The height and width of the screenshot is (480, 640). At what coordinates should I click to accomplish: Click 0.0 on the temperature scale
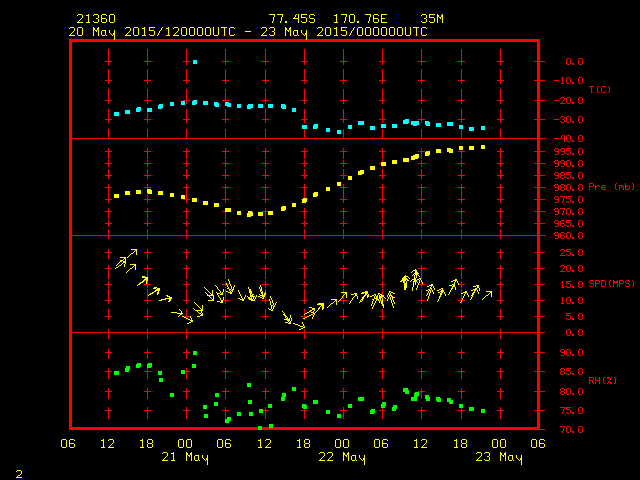click(574, 62)
